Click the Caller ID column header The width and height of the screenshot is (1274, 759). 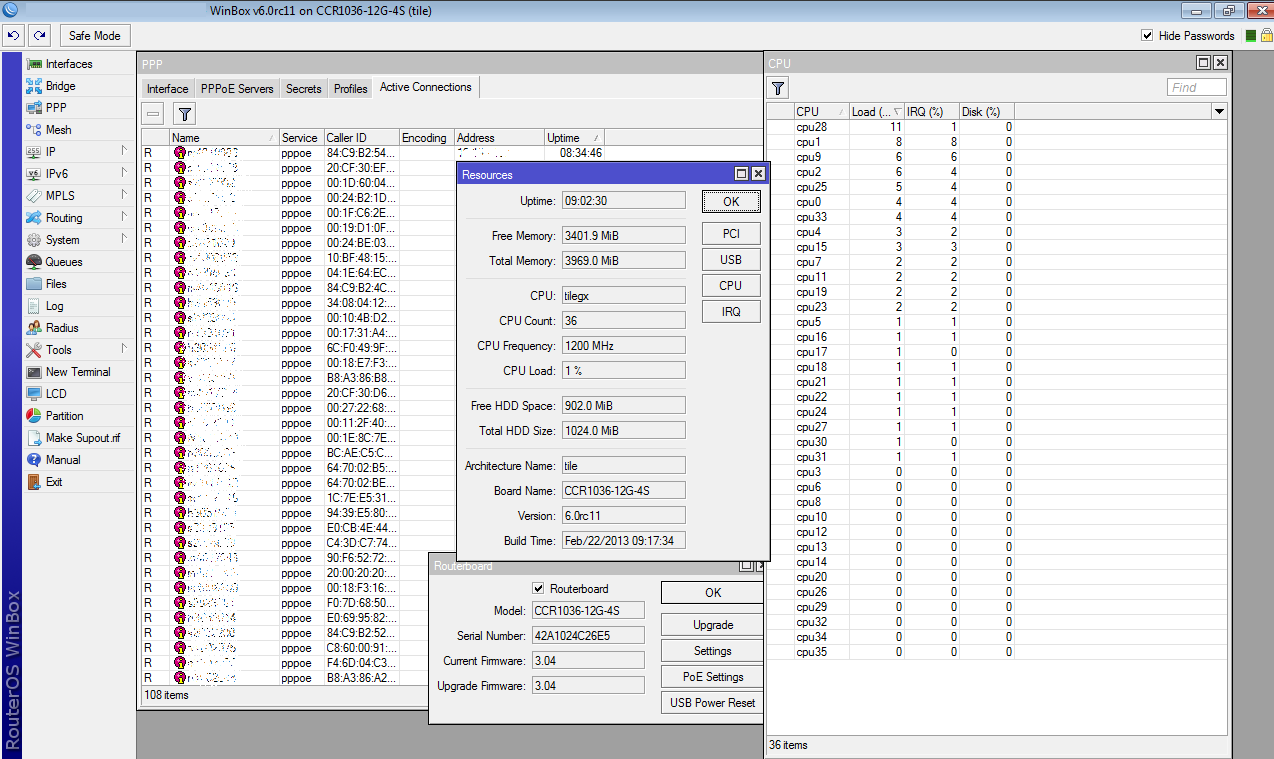click(360, 138)
